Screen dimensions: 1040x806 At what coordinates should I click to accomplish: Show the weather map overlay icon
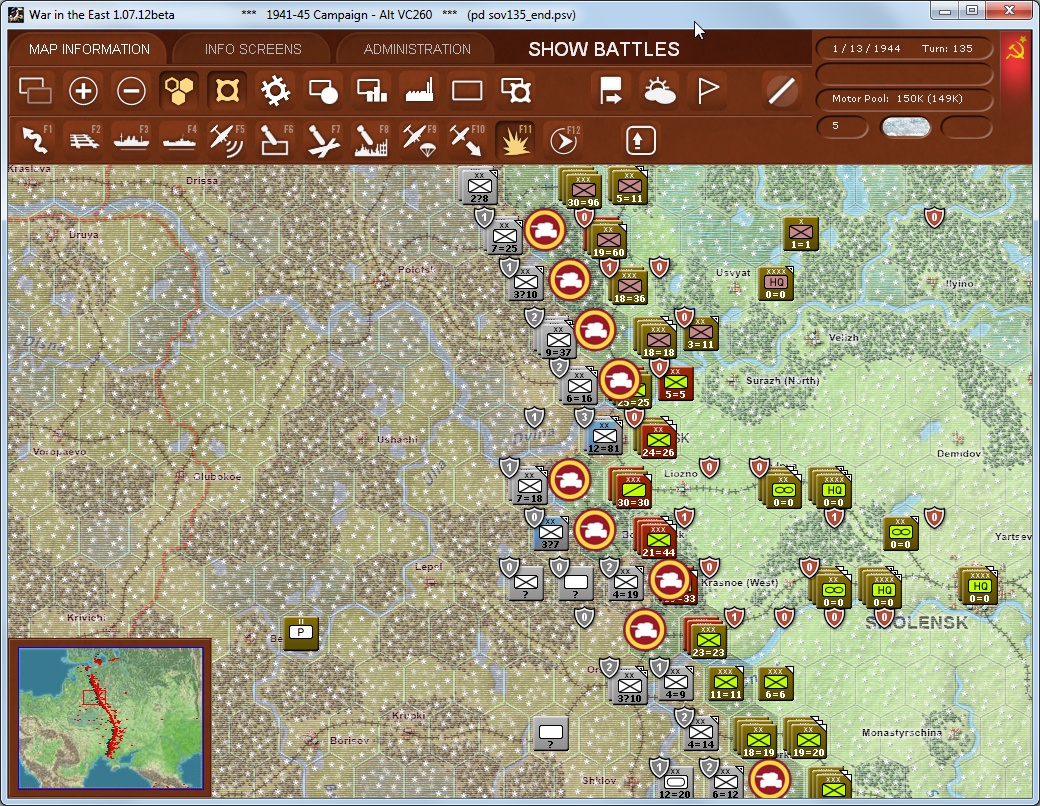point(659,91)
